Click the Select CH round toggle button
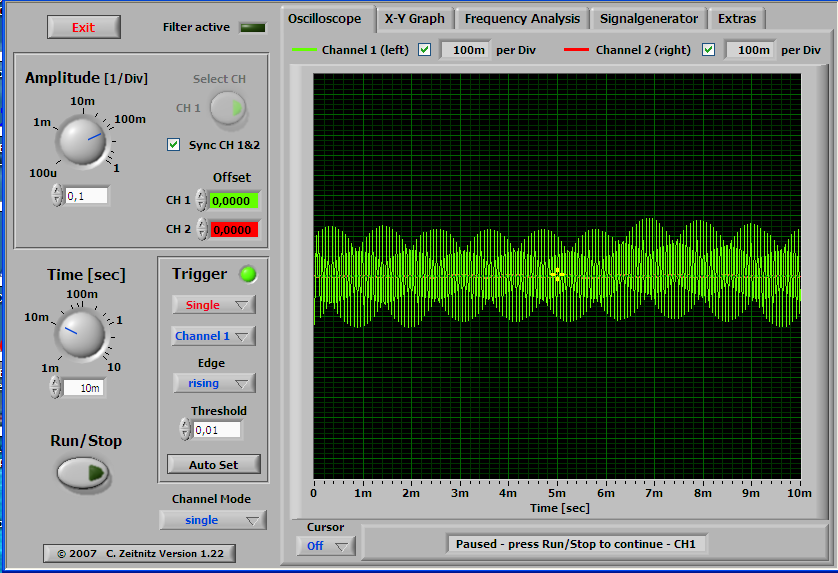 (x=228, y=108)
